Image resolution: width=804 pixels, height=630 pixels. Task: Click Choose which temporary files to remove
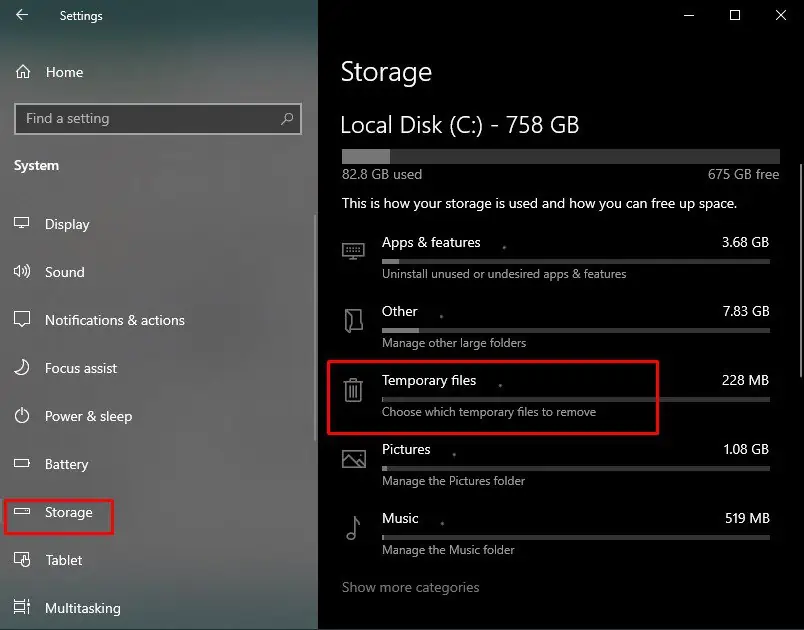pos(489,412)
